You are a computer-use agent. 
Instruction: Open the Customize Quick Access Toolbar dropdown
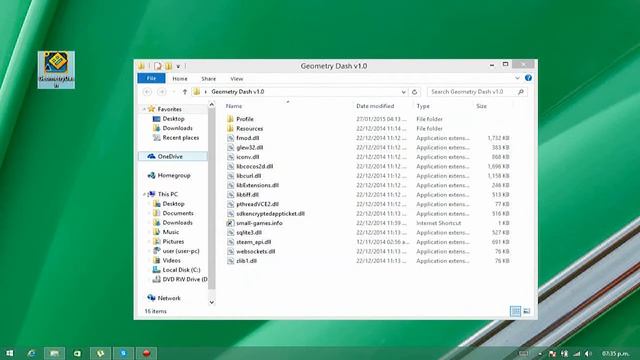[178, 66]
